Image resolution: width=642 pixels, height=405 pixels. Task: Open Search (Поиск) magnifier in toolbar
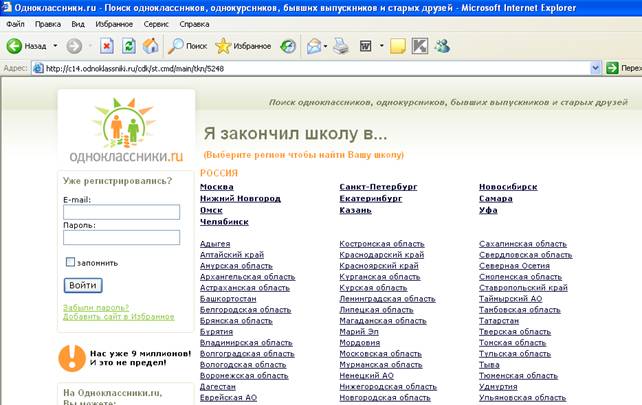click(178, 46)
